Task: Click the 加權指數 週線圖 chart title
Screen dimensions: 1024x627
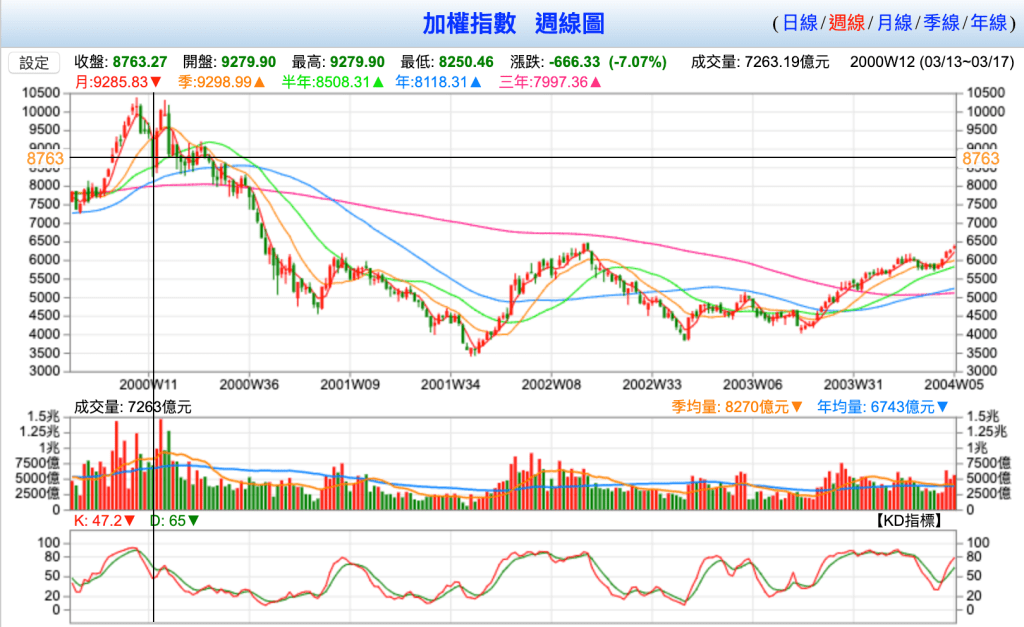Action: (x=512, y=23)
